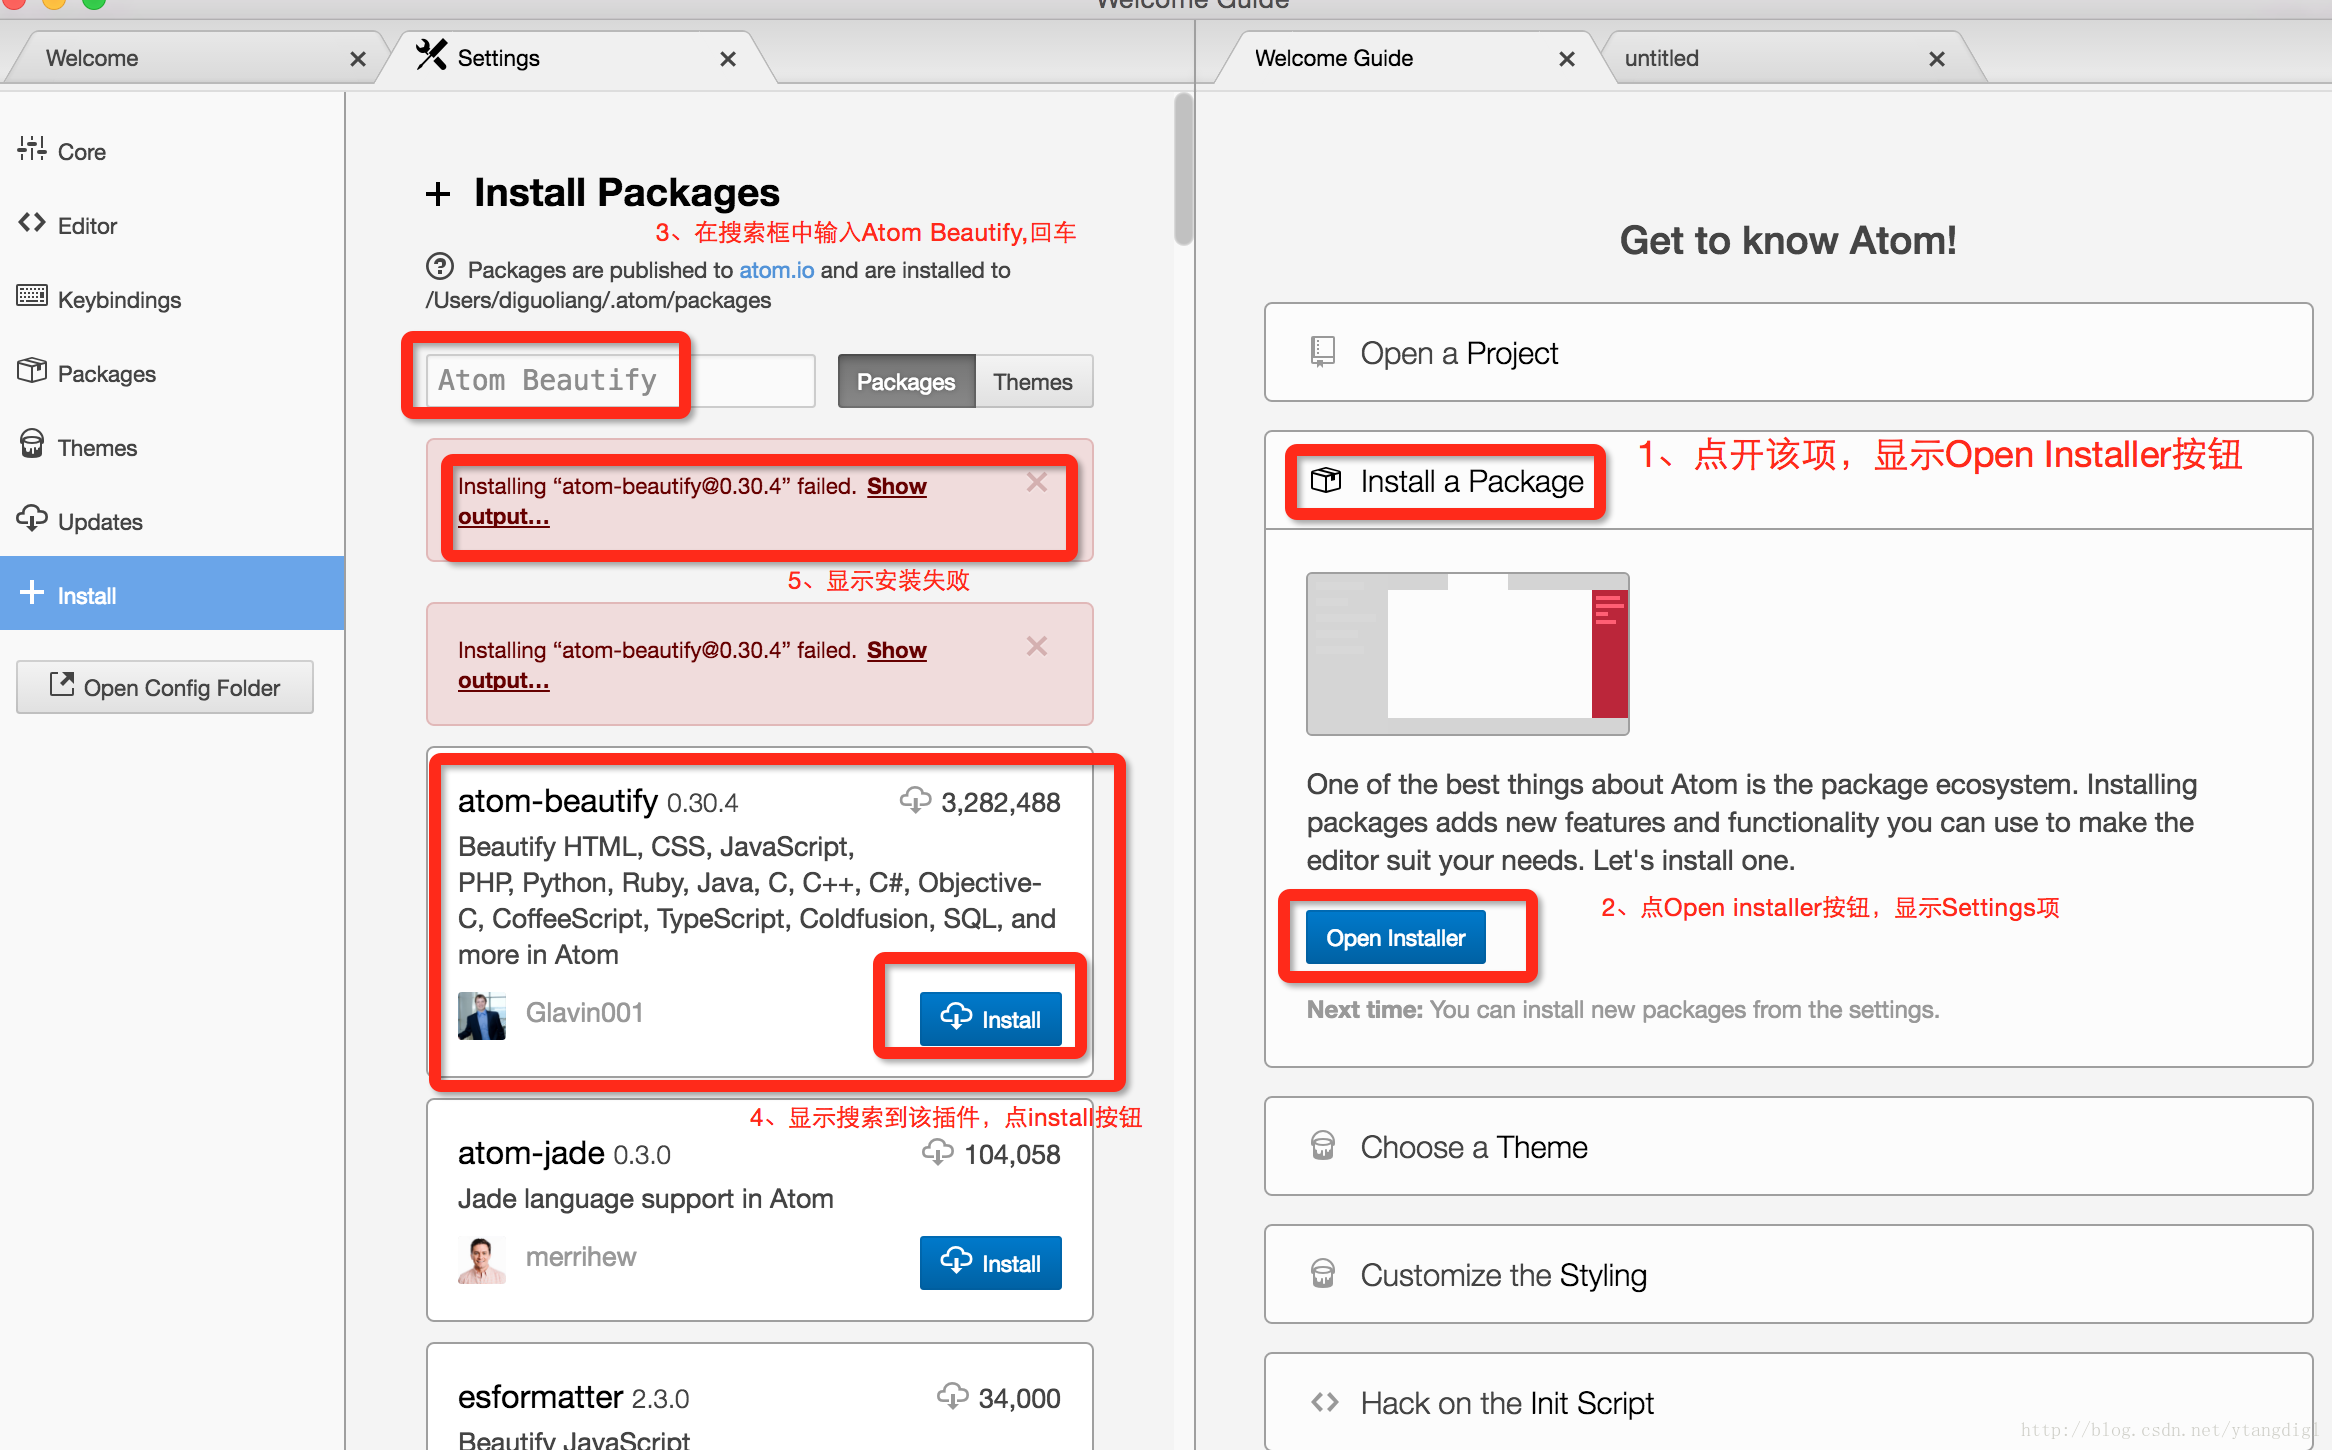Install the atom-beautify package
This screenshot has height=1450, width=2332.
[990, 1019]
